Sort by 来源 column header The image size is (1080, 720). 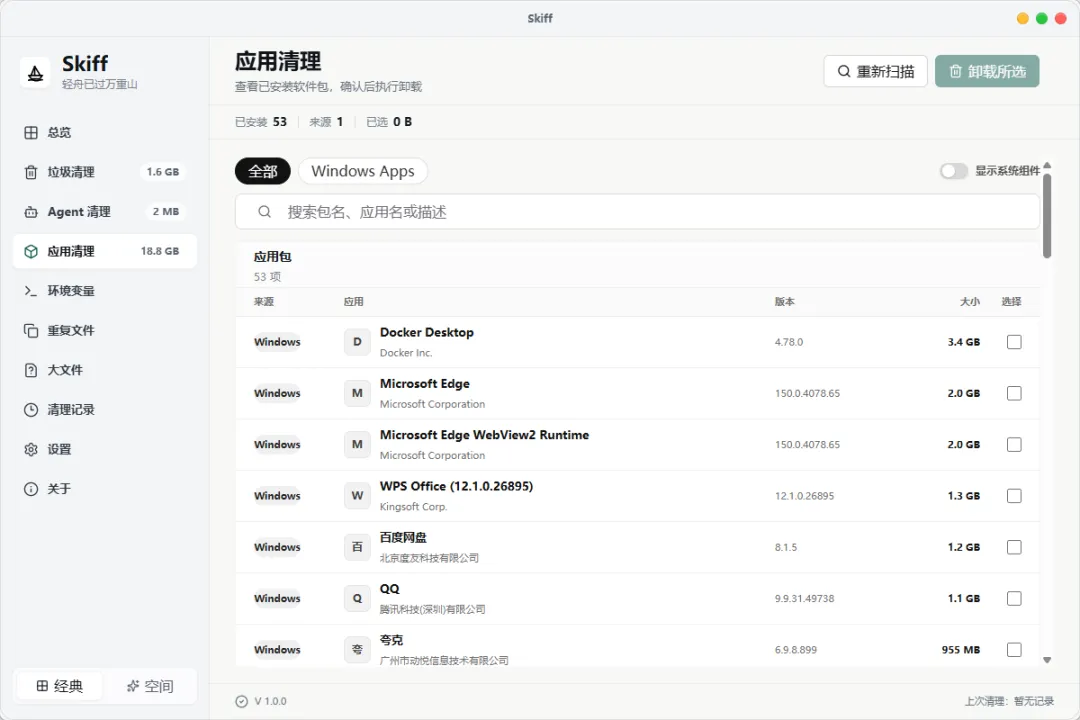tap(264, 302)
